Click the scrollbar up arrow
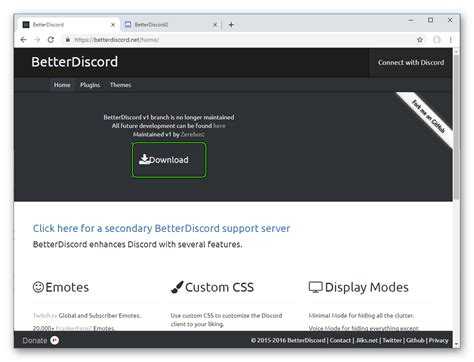The image size is (474, 362). coord(456,52)
